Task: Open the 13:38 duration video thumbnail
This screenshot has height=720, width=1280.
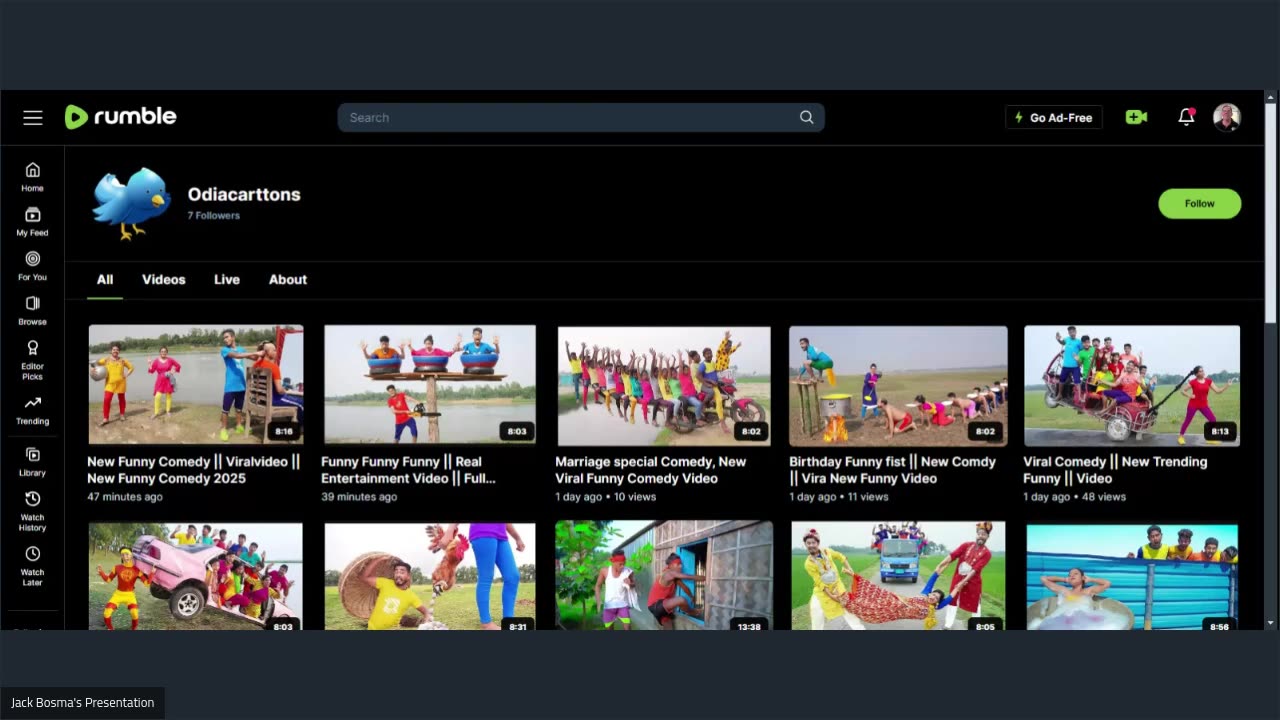Action: pos(664,576)
